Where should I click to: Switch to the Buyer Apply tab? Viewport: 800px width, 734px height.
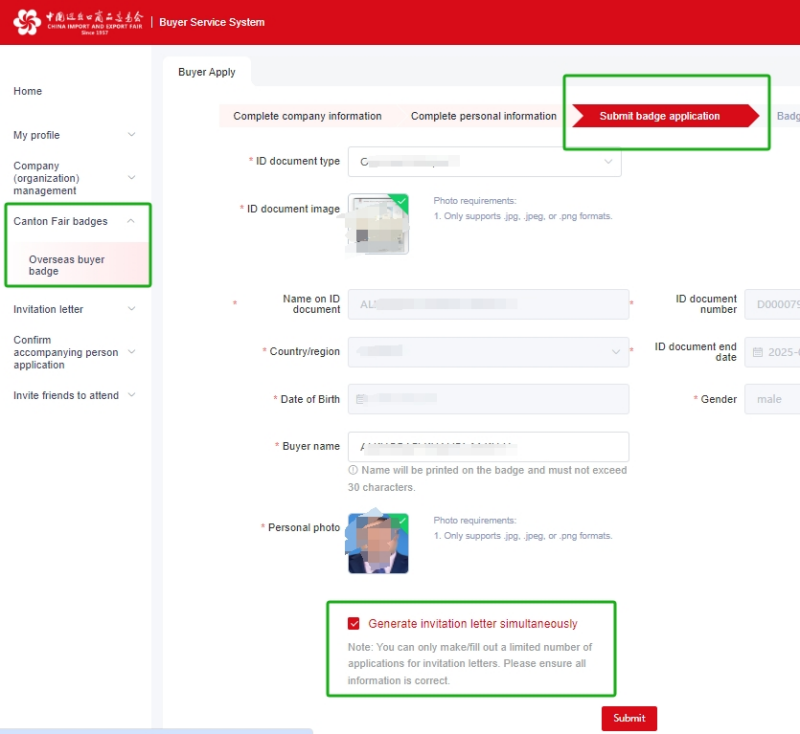click(x=207, y=72)
